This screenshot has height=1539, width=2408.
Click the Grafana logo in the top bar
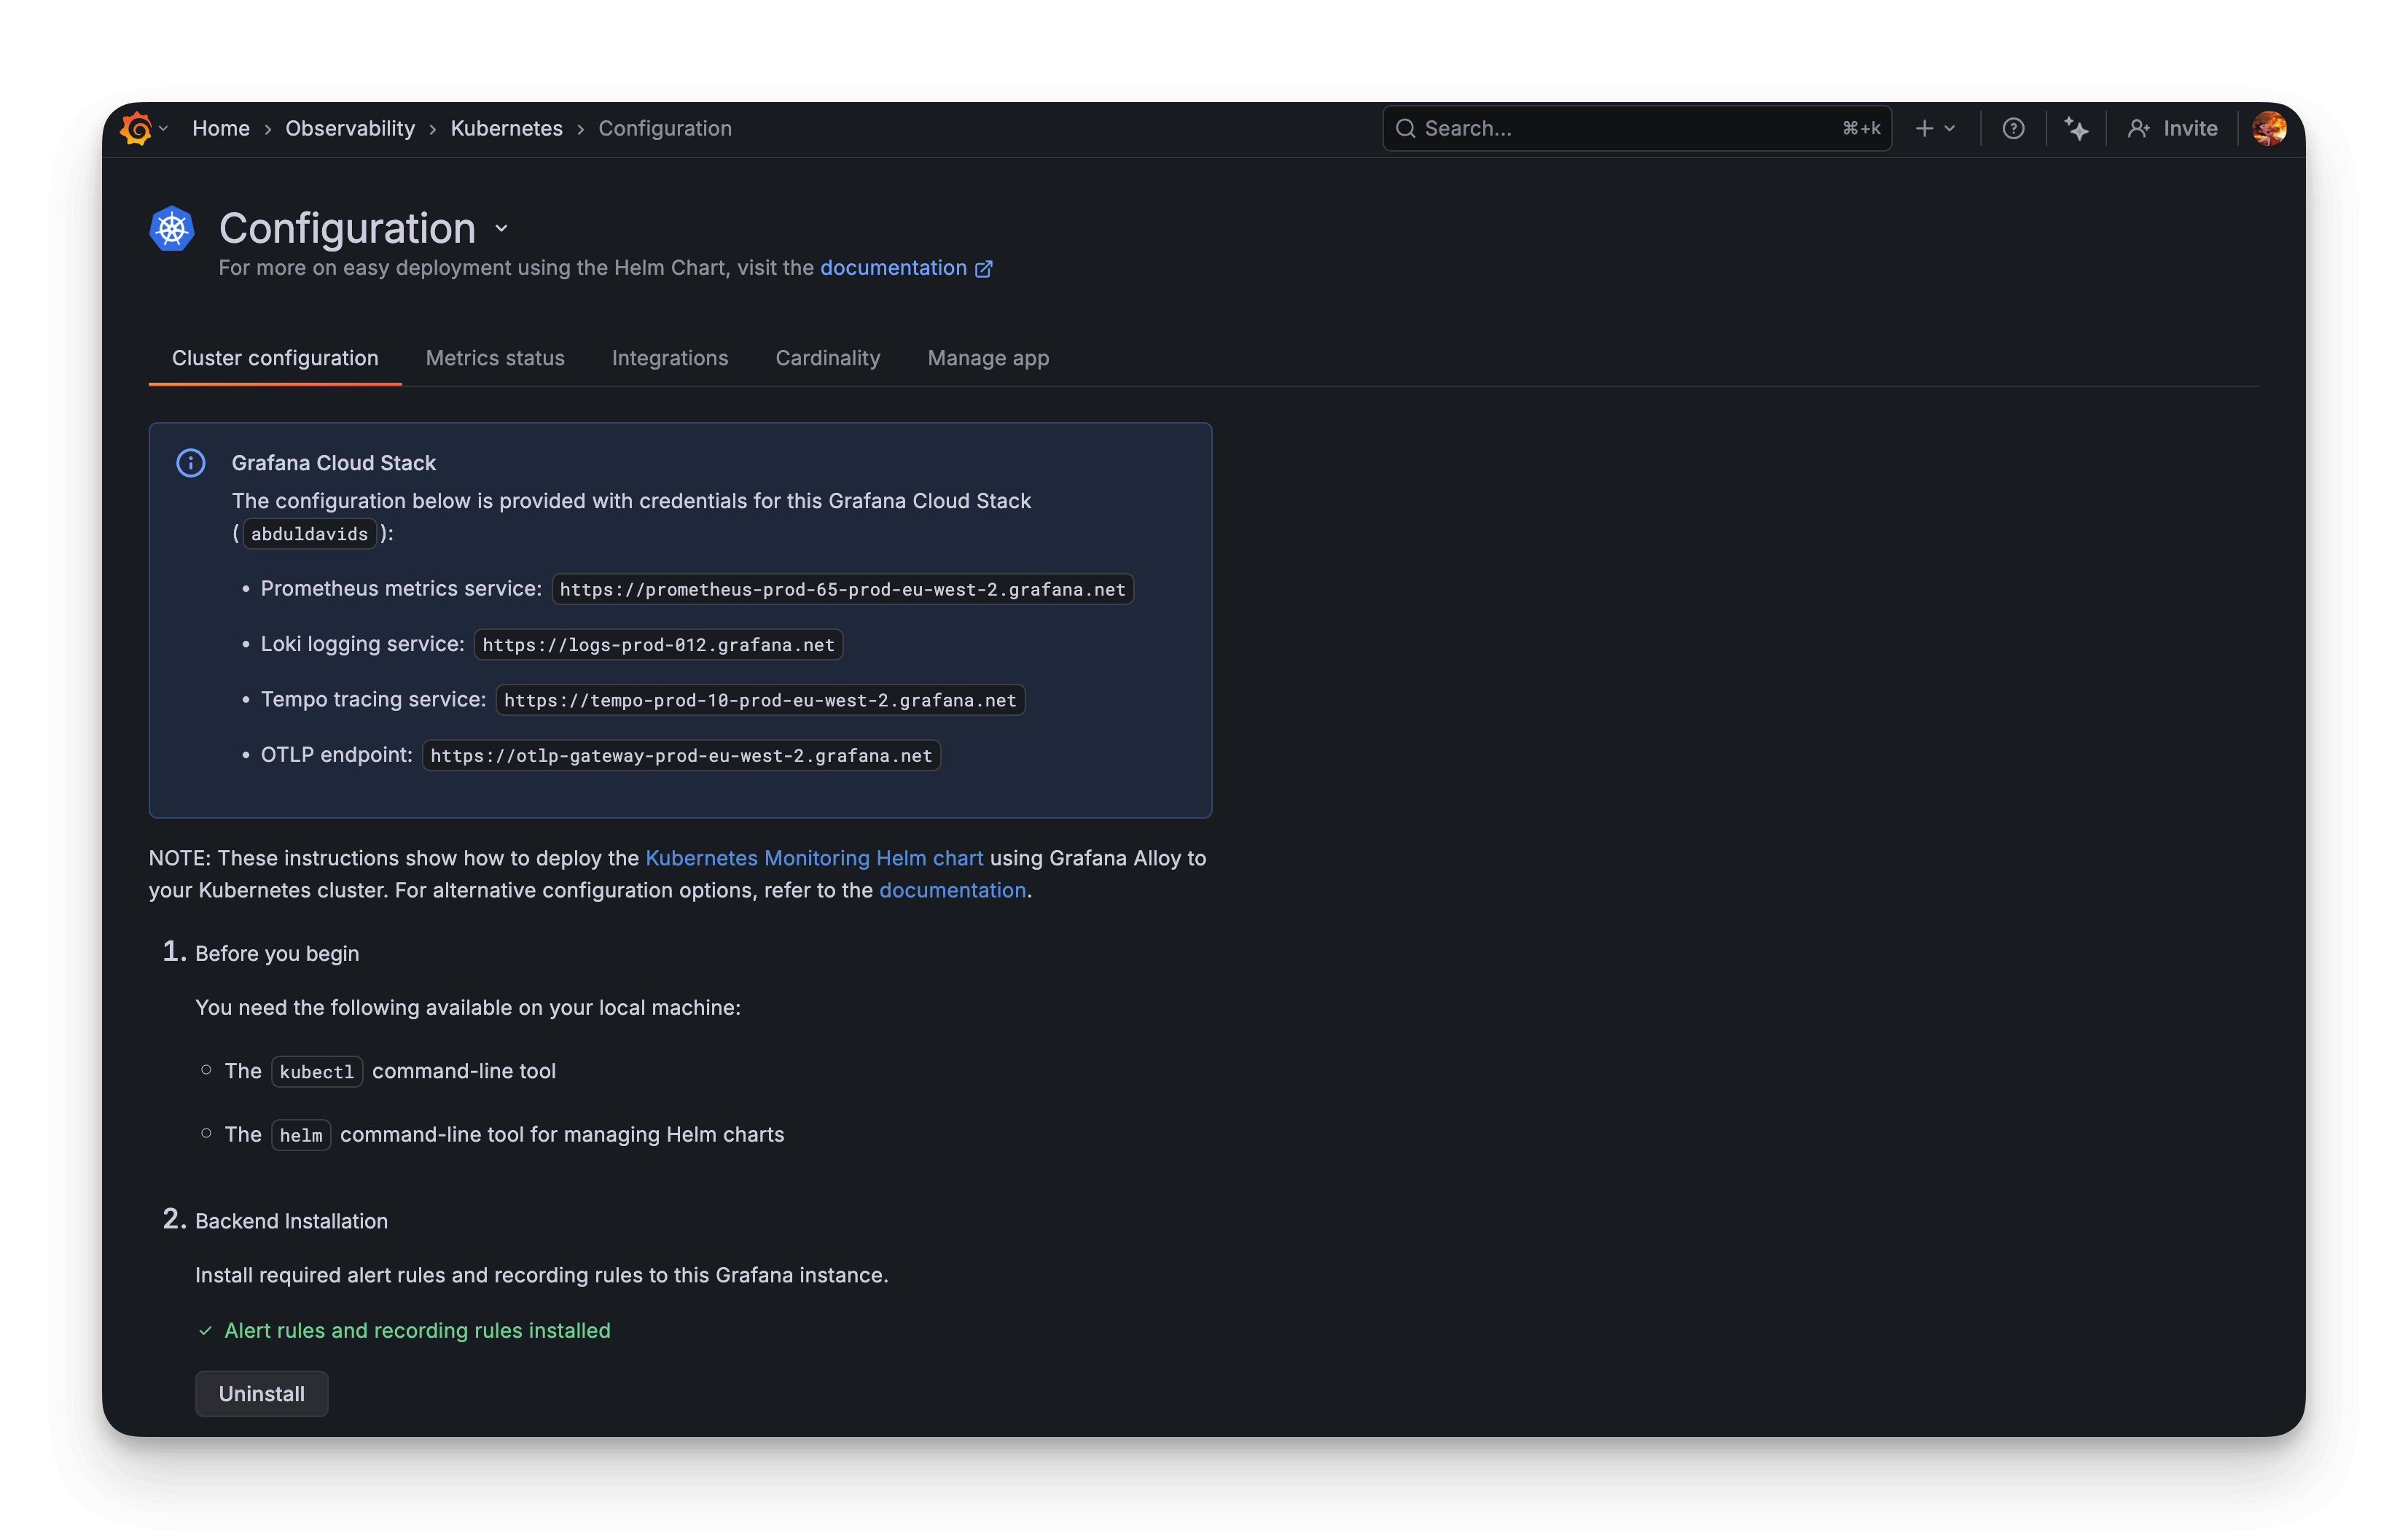coord(138,128)
